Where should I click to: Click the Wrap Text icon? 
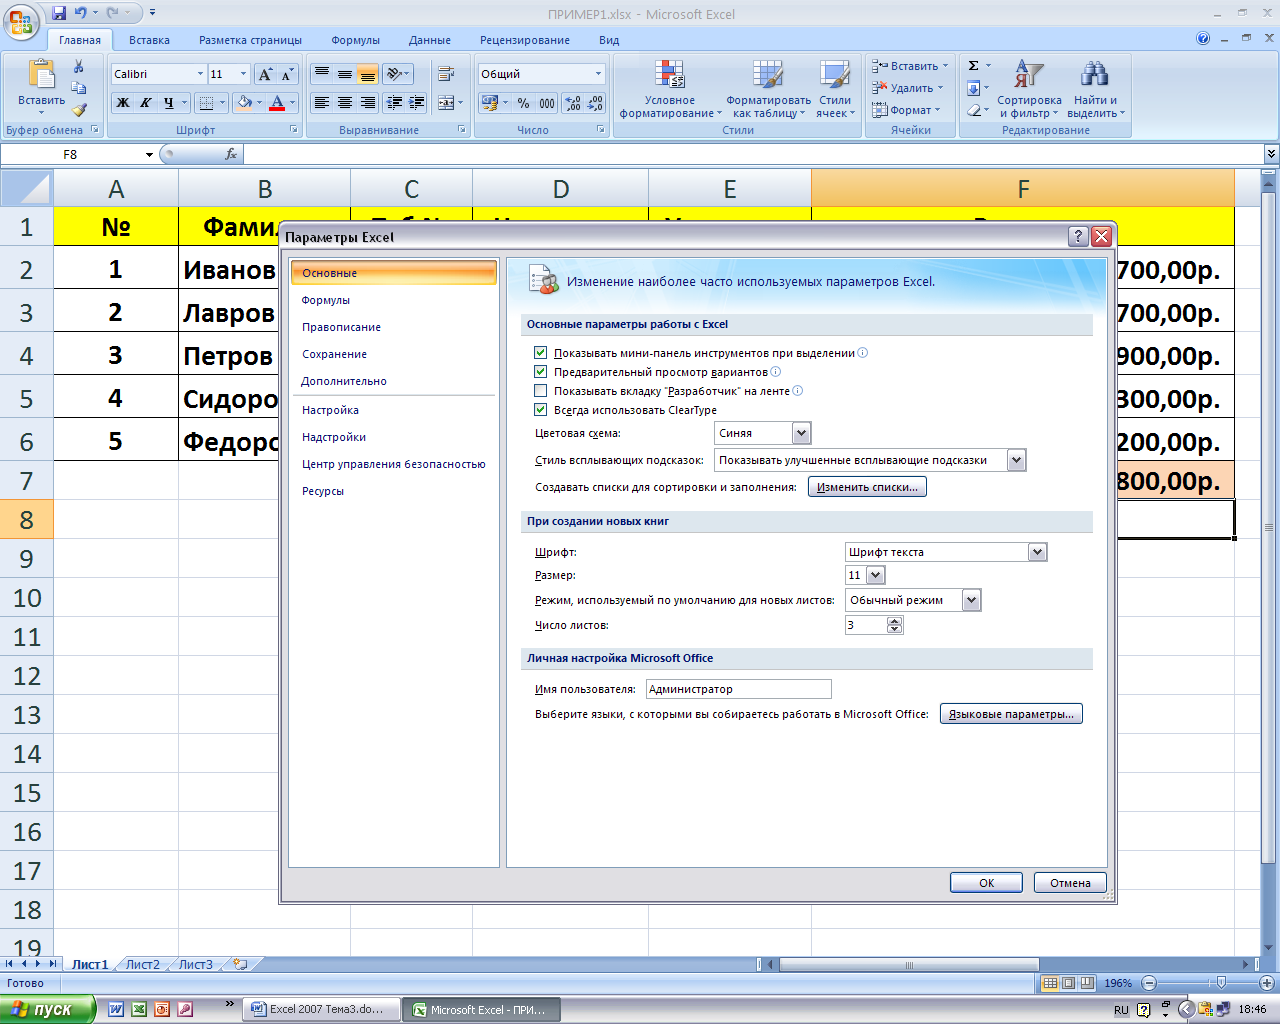(446, 74)
